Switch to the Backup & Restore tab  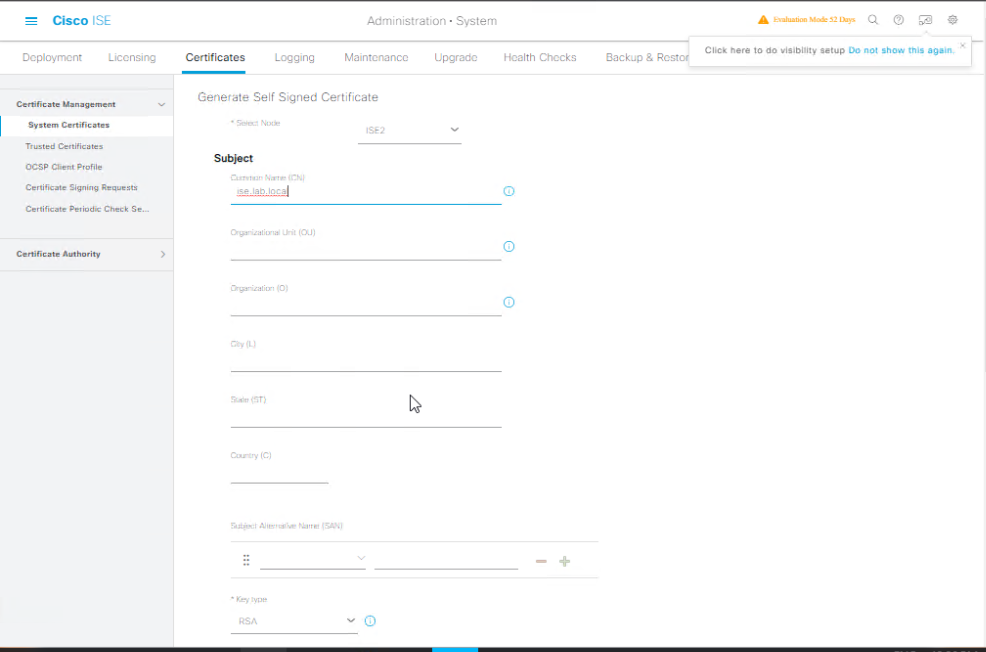646,57
